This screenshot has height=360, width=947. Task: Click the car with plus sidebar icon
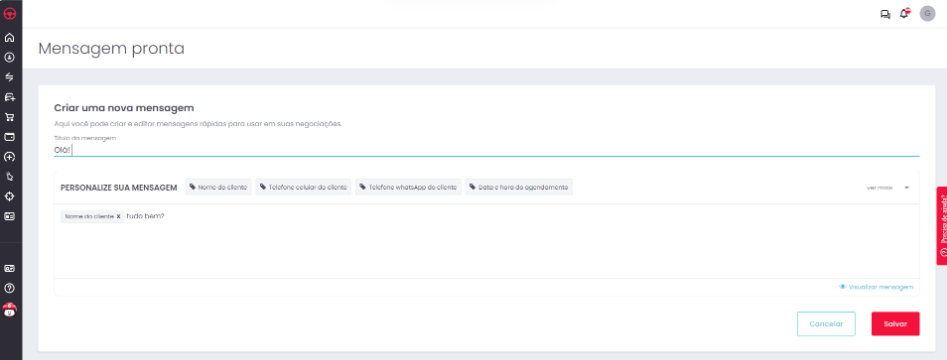[x=10, y=97]
